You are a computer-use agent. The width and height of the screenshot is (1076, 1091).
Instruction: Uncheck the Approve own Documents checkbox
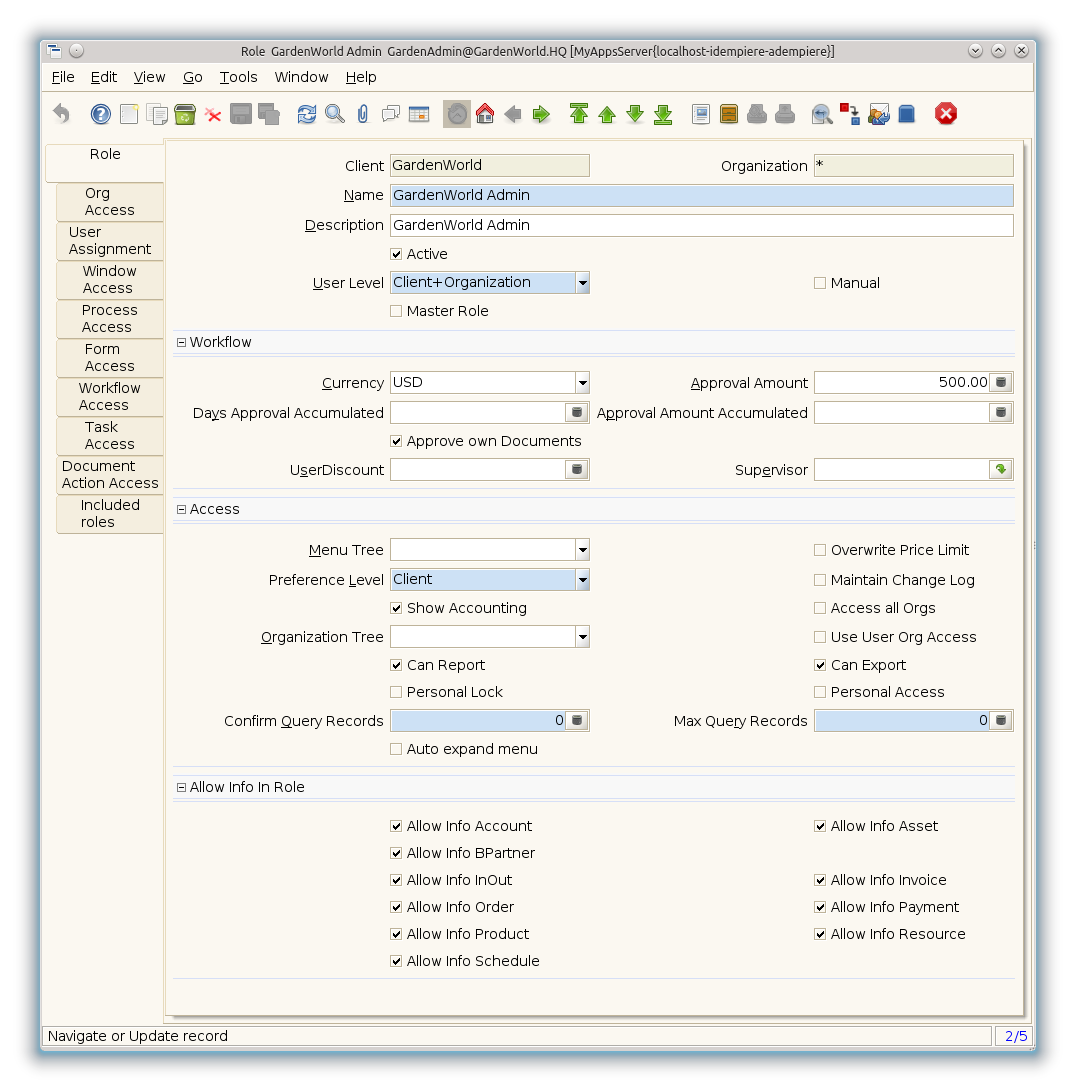(397, 441)
